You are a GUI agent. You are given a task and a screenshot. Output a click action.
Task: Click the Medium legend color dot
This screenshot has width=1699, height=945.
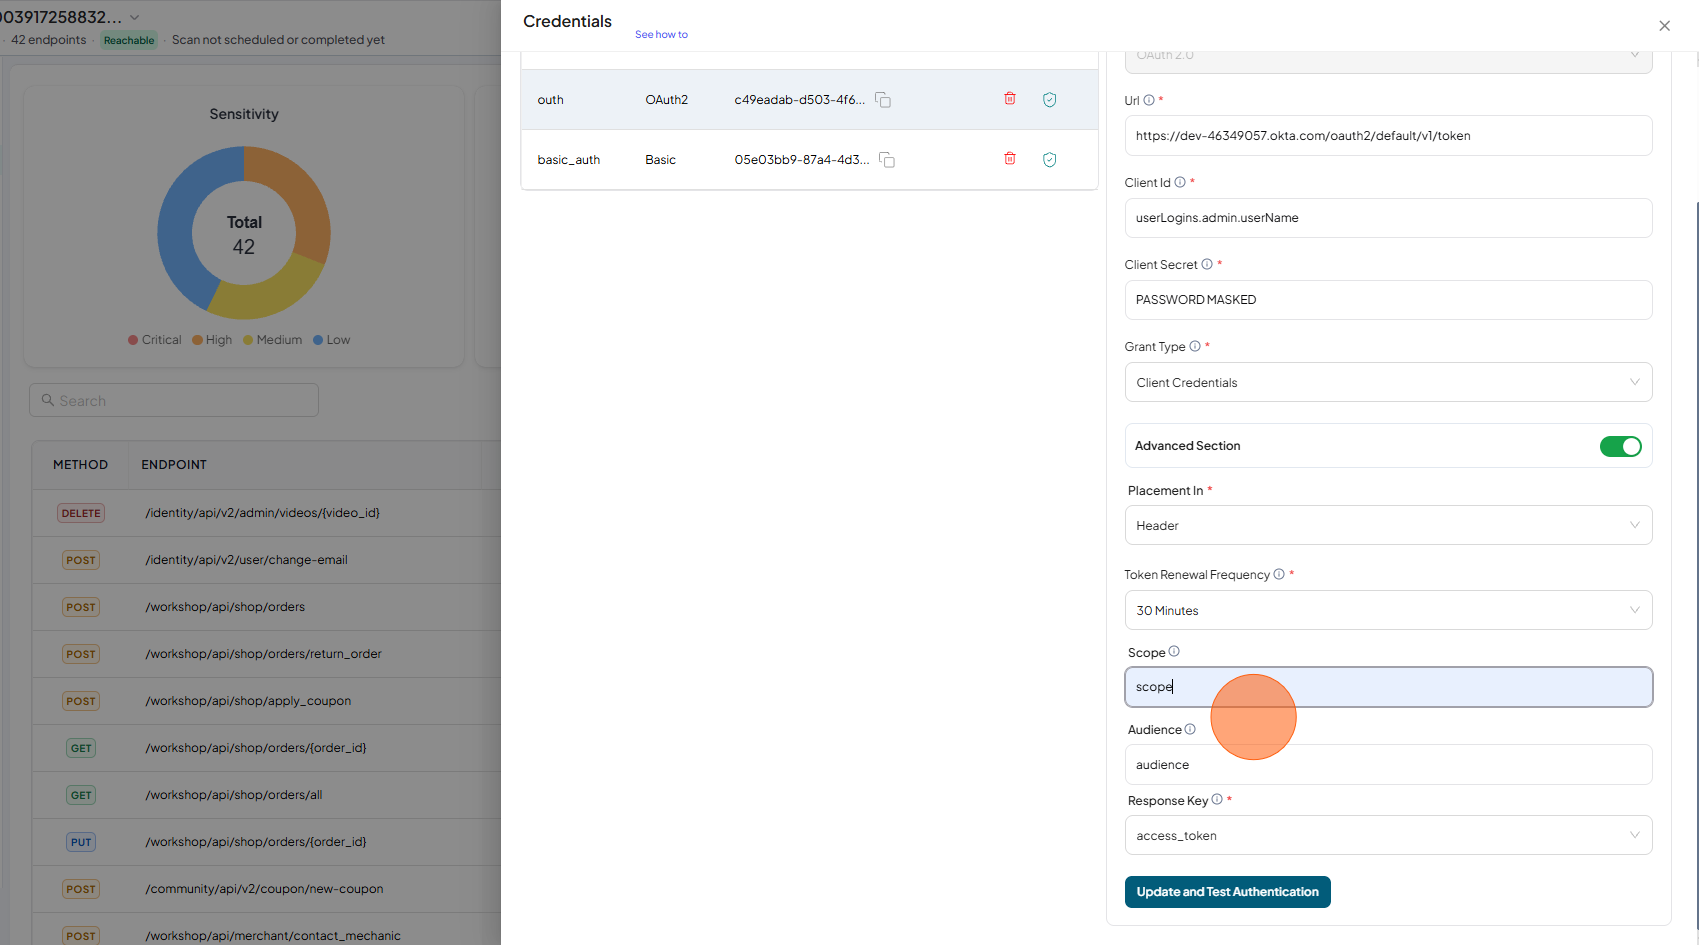248,340
